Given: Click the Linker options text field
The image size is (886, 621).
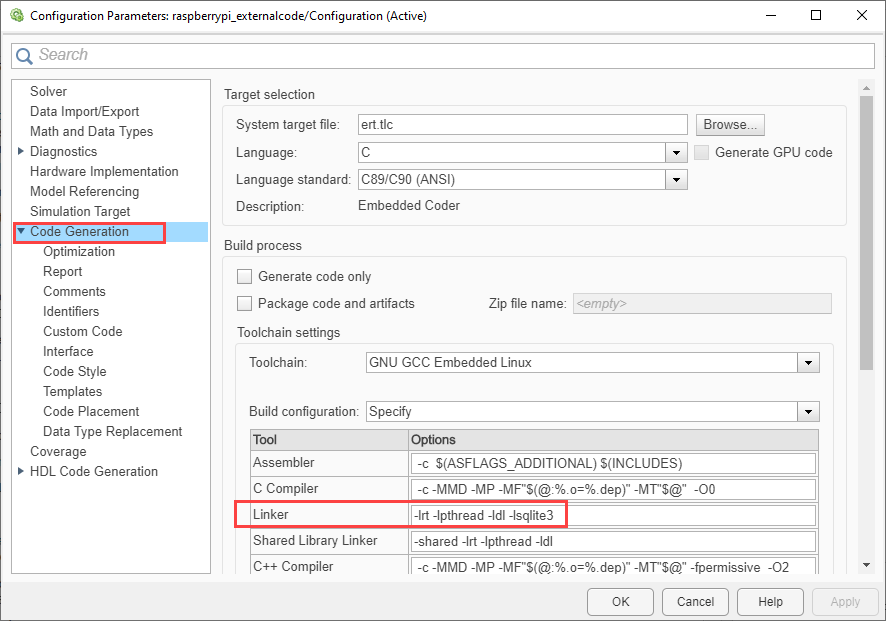Looking at the screenshot, I should point(613,515).
